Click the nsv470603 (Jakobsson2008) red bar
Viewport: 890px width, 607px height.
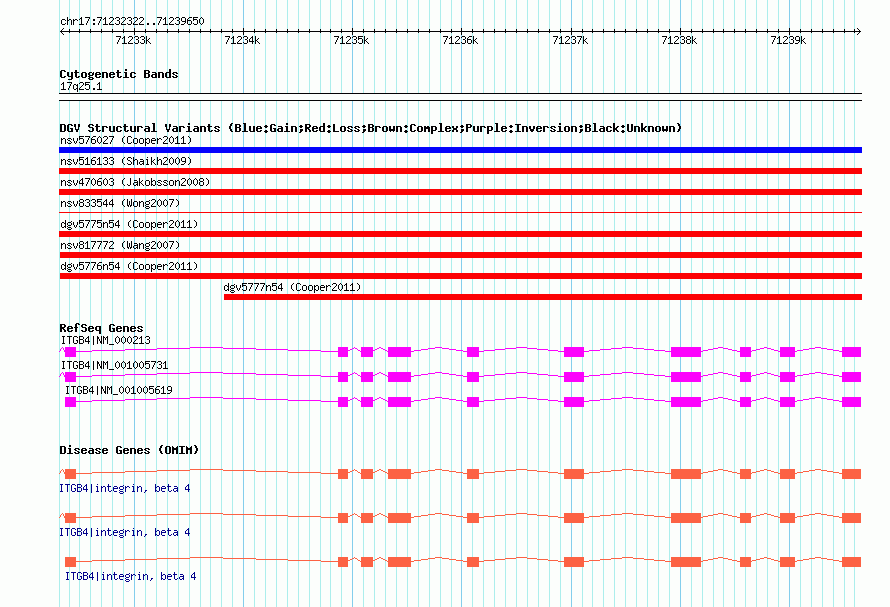coord(460,192)
